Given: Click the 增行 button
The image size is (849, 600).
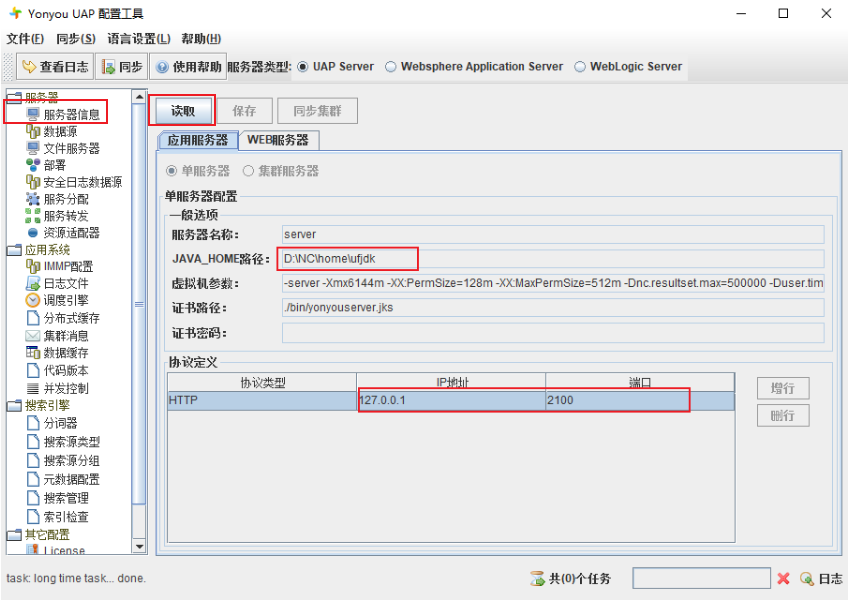Looking at the screenshot, I should (x=783, y=388).
